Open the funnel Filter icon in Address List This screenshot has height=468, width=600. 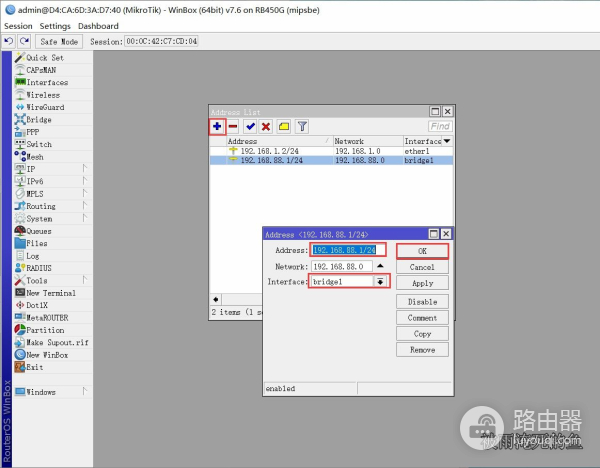coord(302,126)
